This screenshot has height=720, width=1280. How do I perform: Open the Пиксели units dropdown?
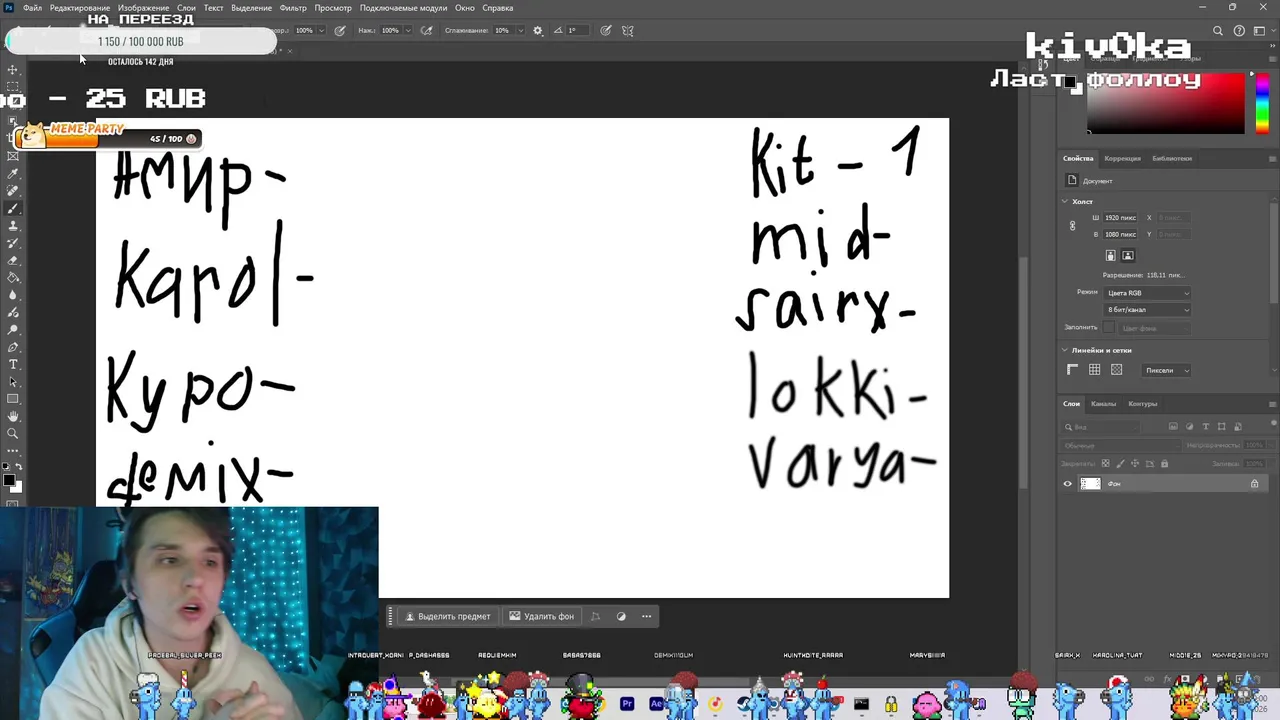(1166, 370)
